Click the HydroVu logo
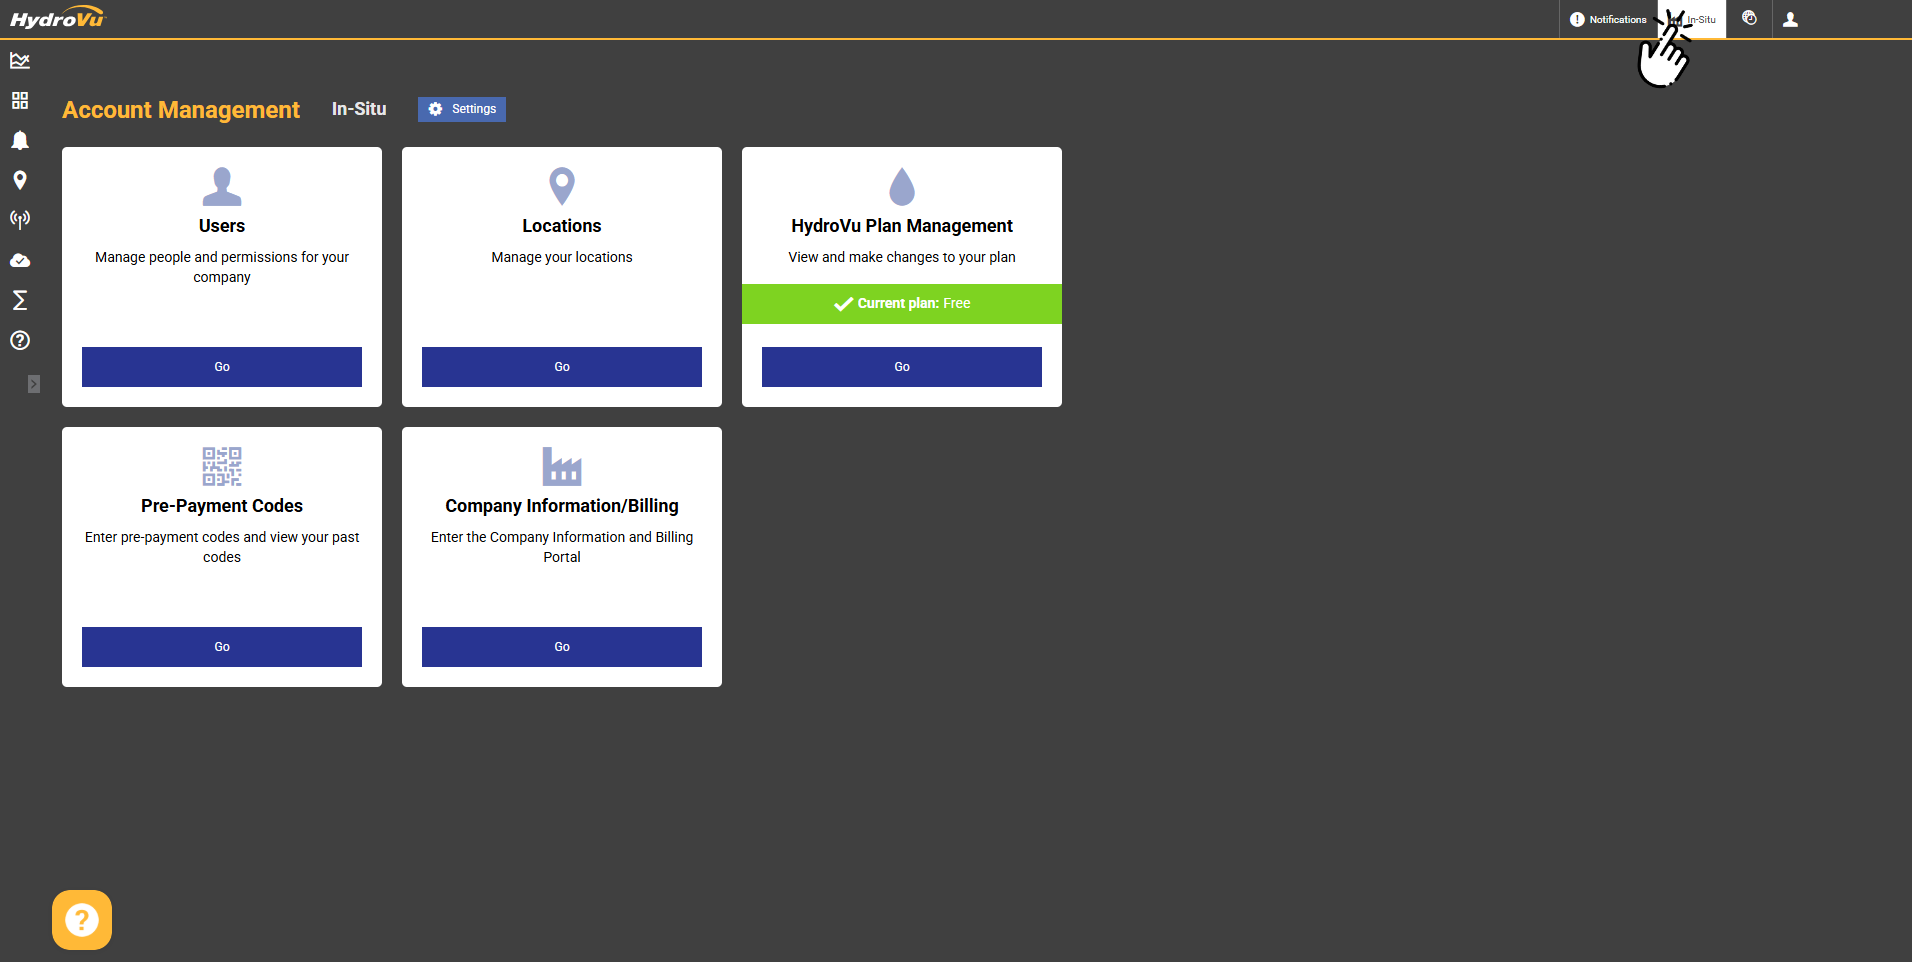 [57, 19]
